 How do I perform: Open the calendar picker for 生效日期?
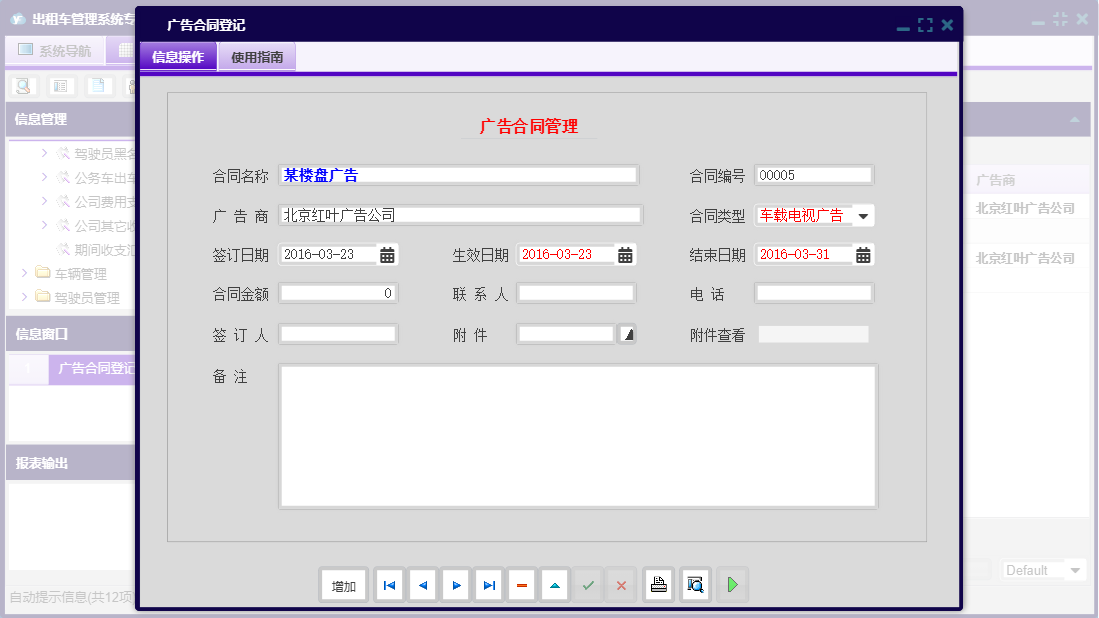click(624, 254)
